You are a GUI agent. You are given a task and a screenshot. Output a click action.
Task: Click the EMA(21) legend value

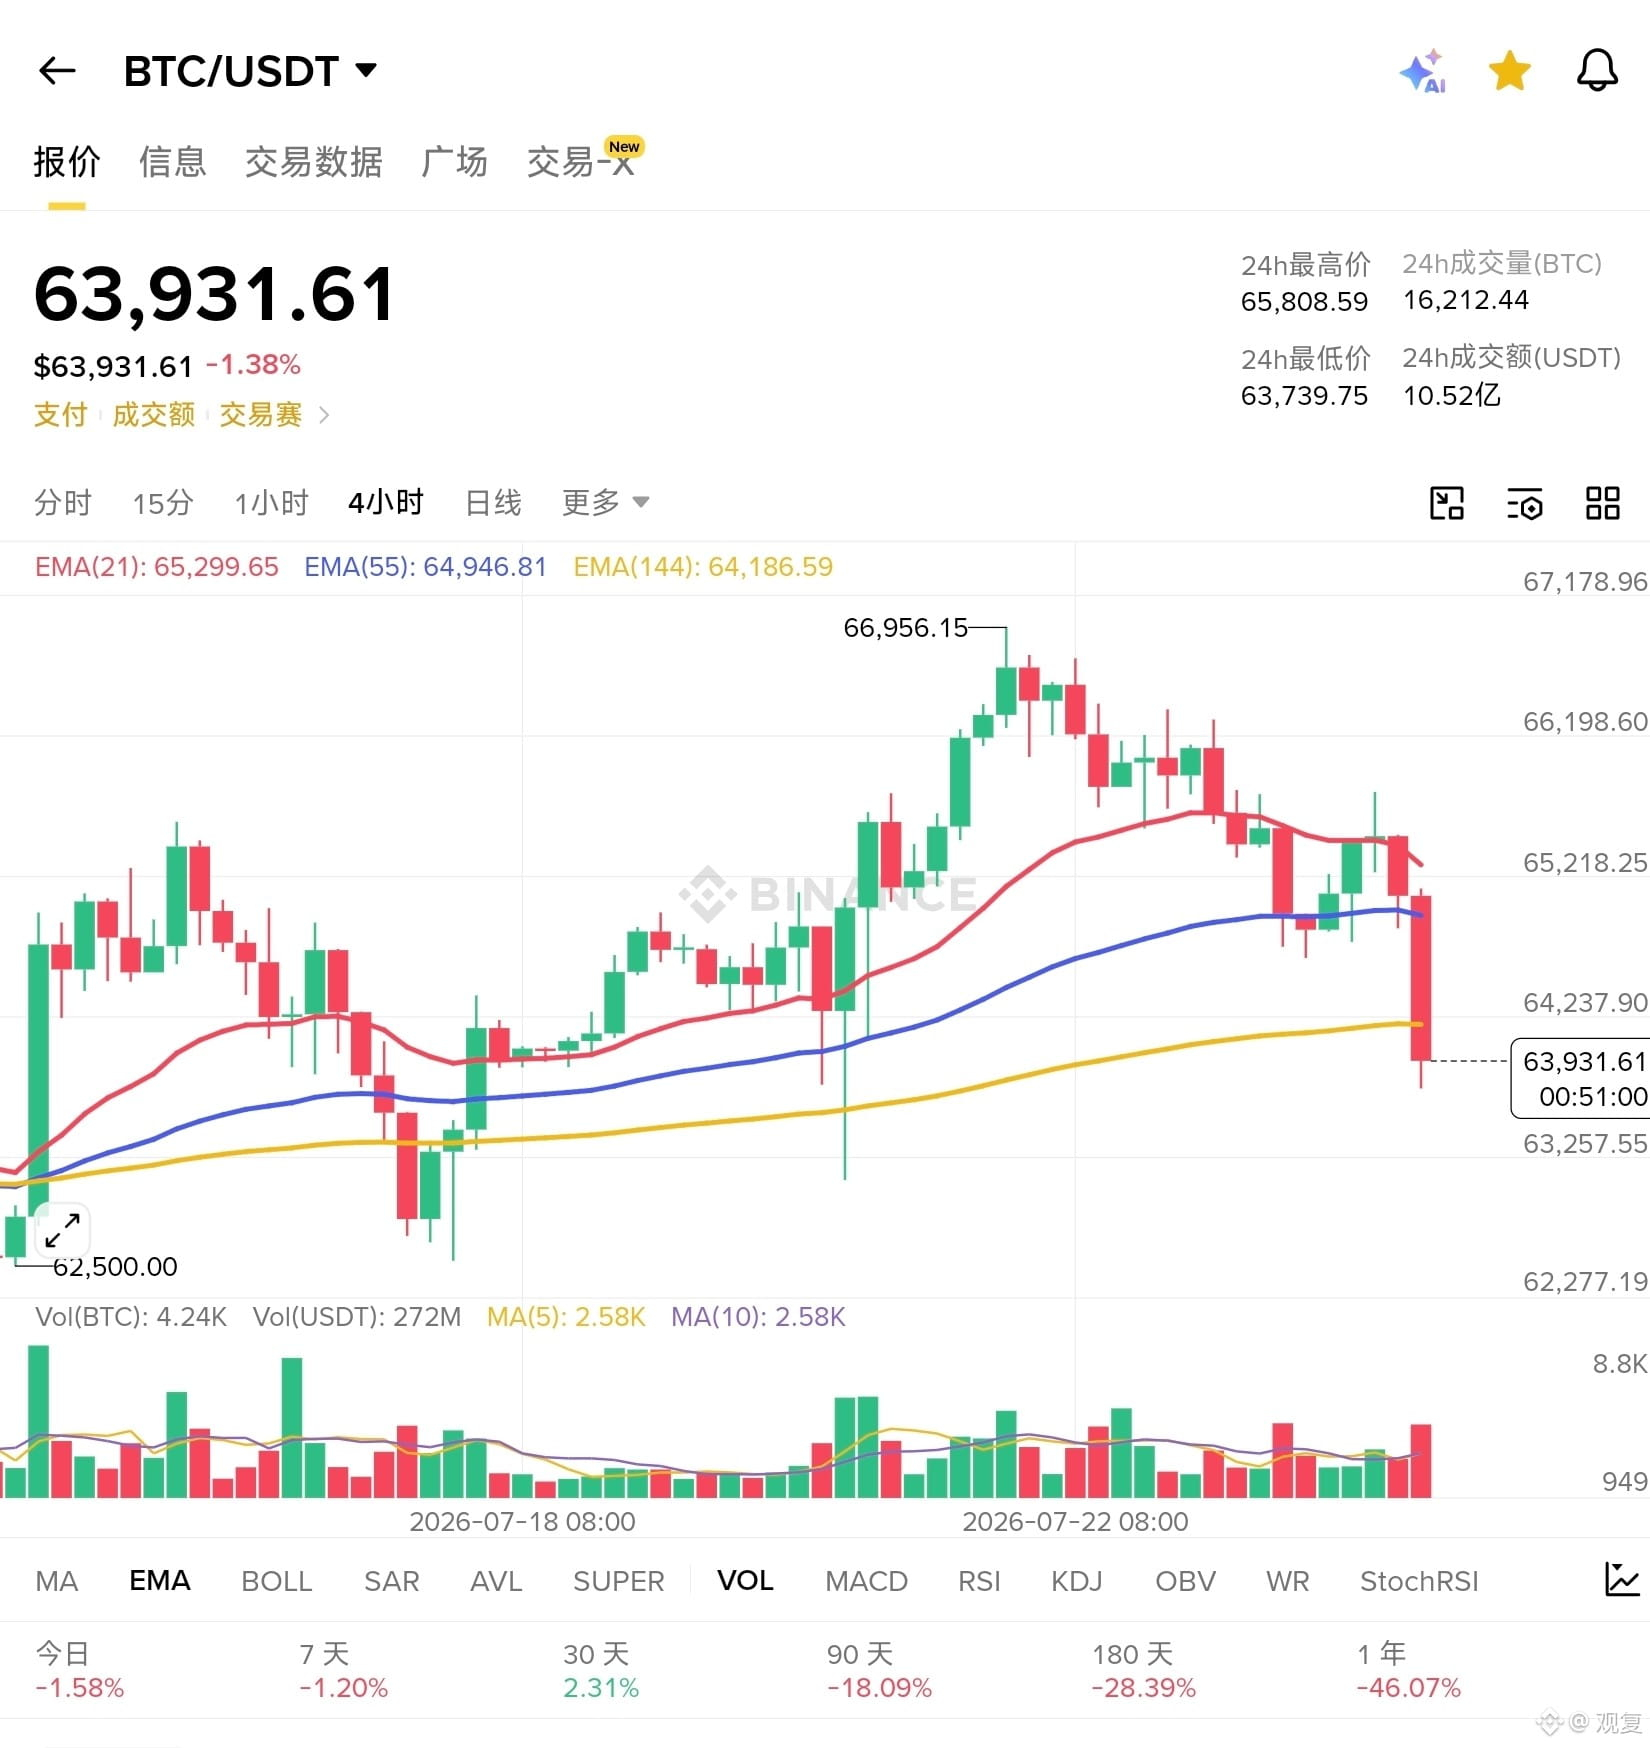(156, 567)
